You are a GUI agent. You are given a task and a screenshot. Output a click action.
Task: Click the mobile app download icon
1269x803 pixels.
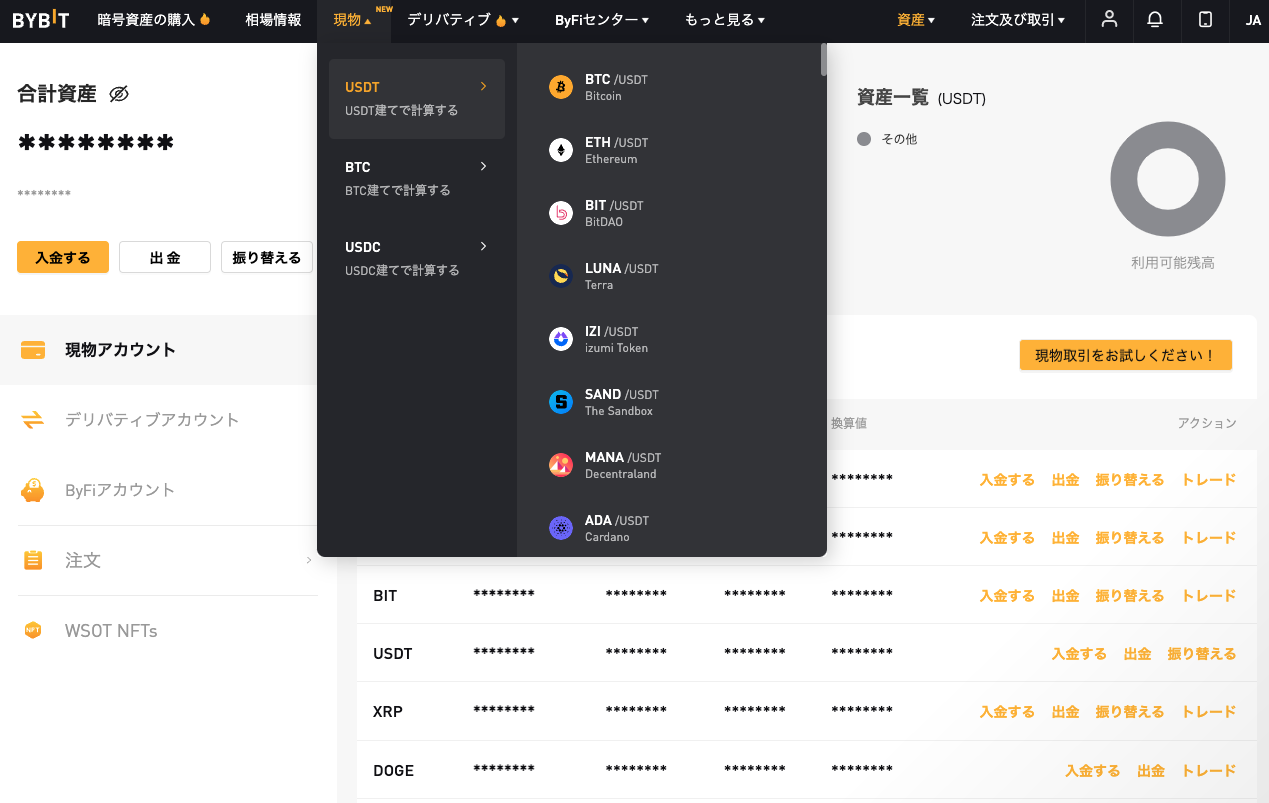1205,20
